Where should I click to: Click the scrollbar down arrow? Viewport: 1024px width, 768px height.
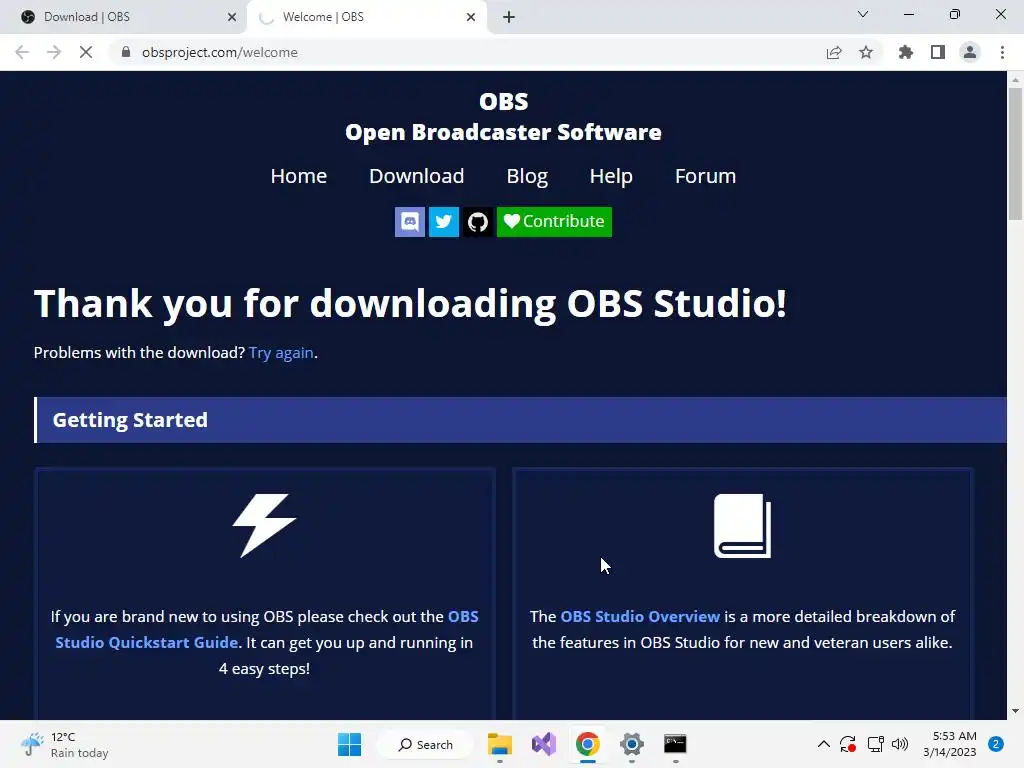(1015, 711)
